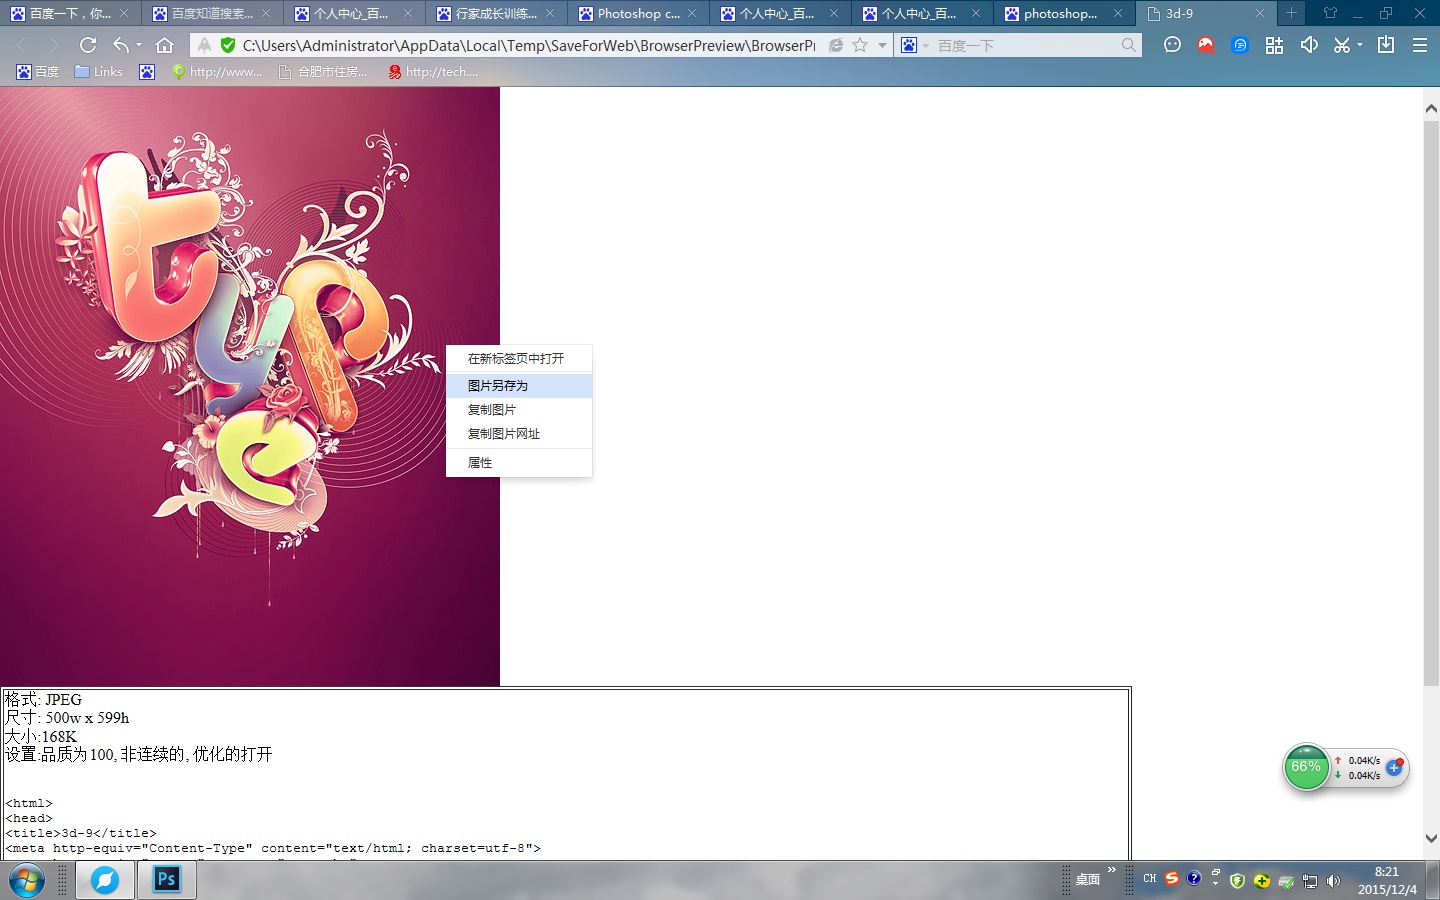1440x900 pixels.
Task: Click the '桌面' taskbar toolbar
Action: [1088, 880]
